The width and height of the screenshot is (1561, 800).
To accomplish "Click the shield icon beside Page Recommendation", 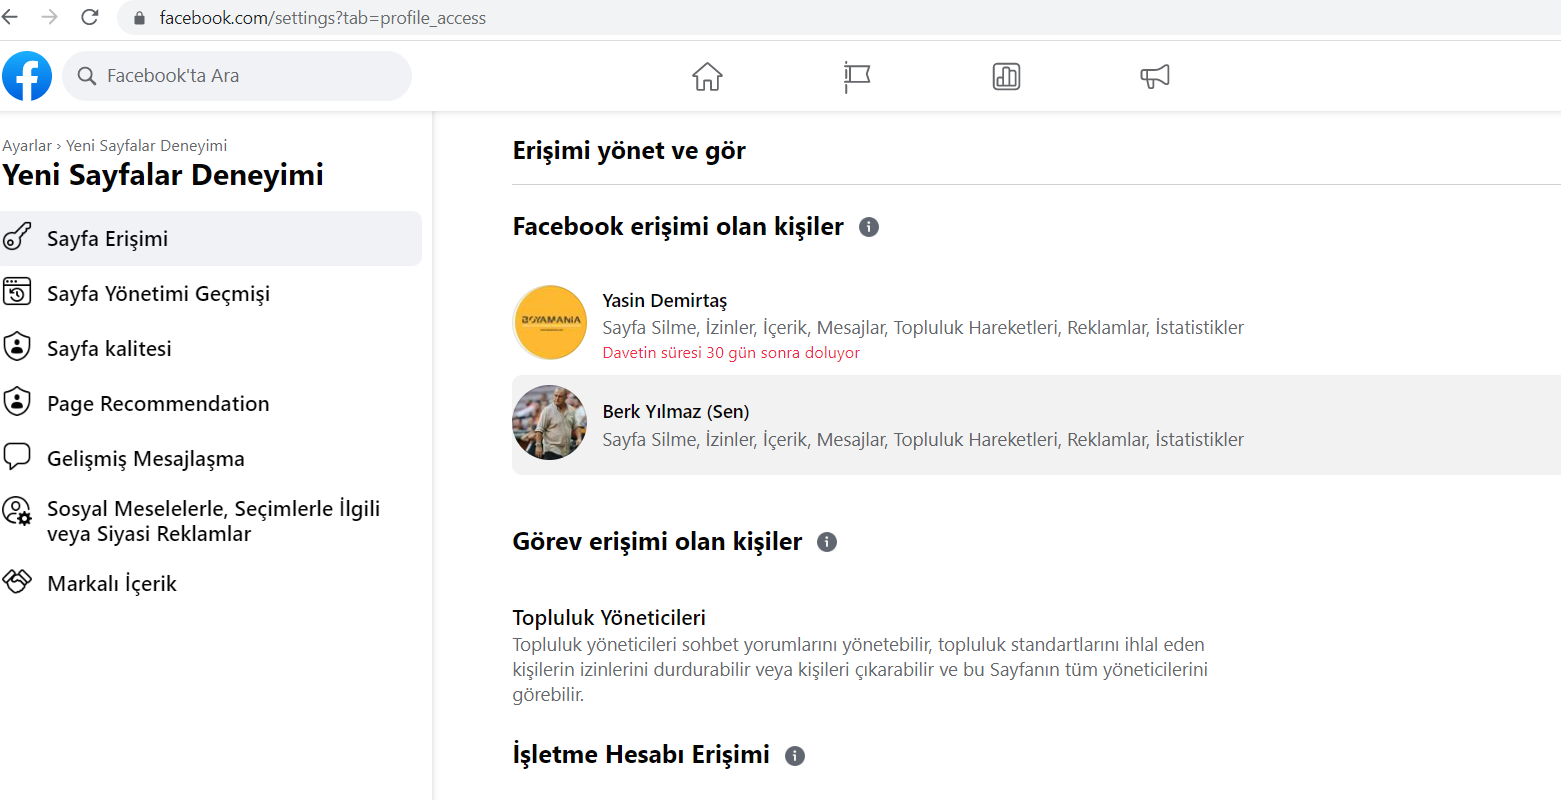I will (x=17, y=402).
